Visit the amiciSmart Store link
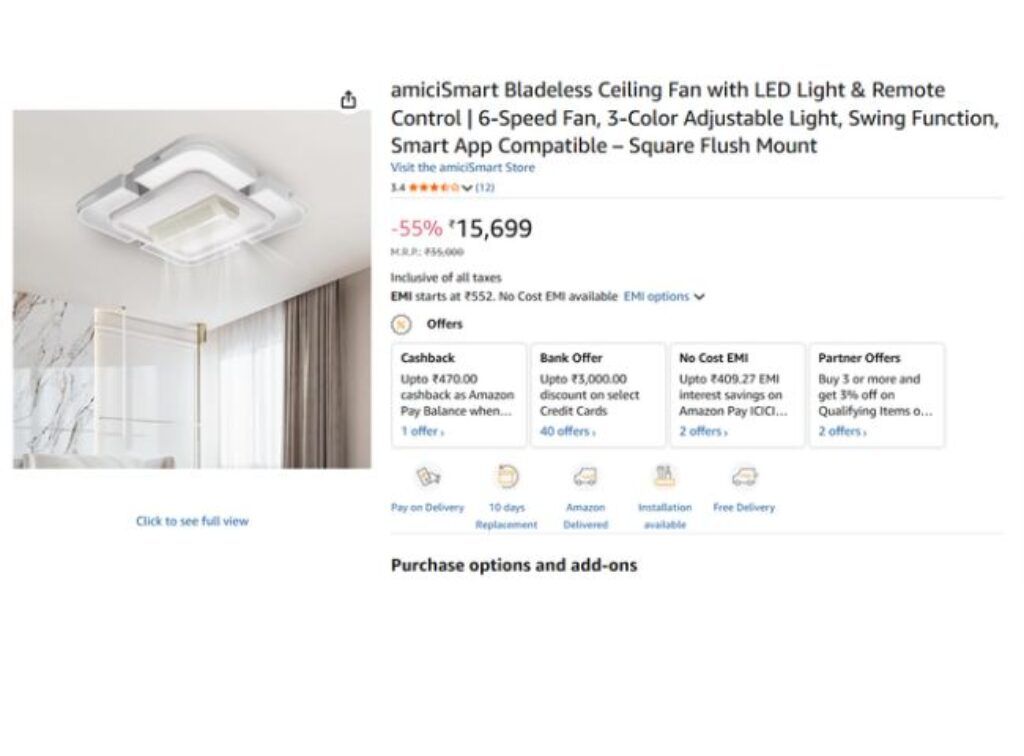The height and width of the screenshot is (756, 1024). coord(462,168)
